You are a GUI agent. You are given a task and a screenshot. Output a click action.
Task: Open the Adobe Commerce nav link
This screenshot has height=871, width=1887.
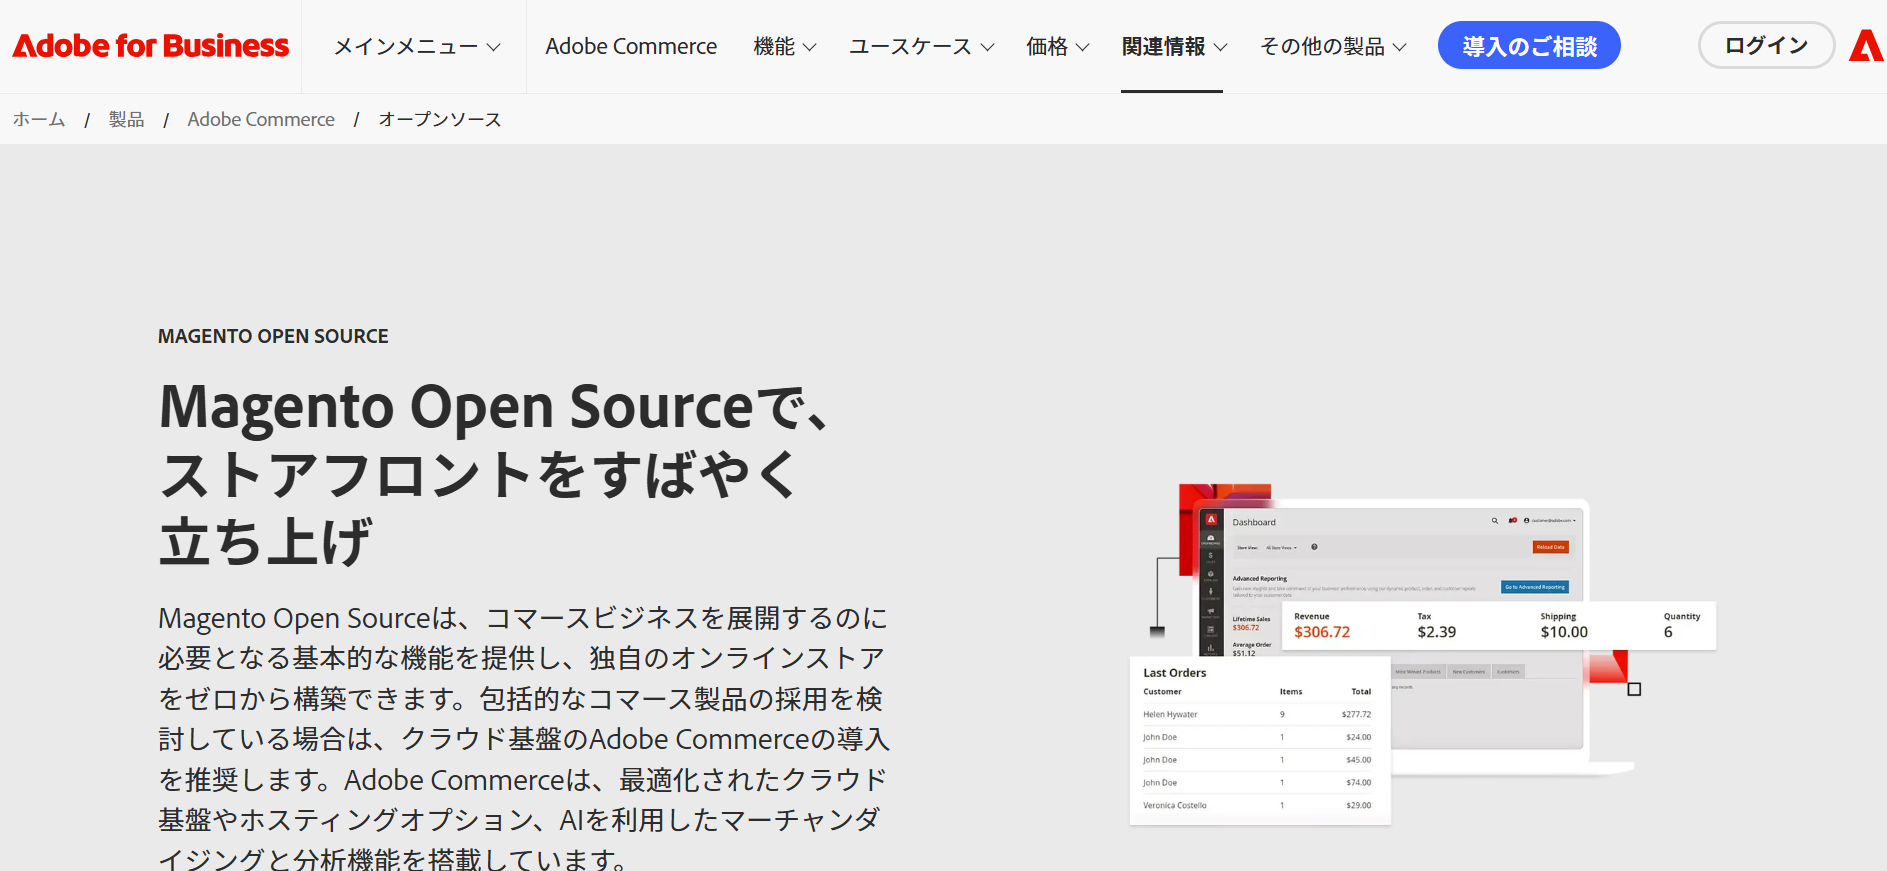631,46
